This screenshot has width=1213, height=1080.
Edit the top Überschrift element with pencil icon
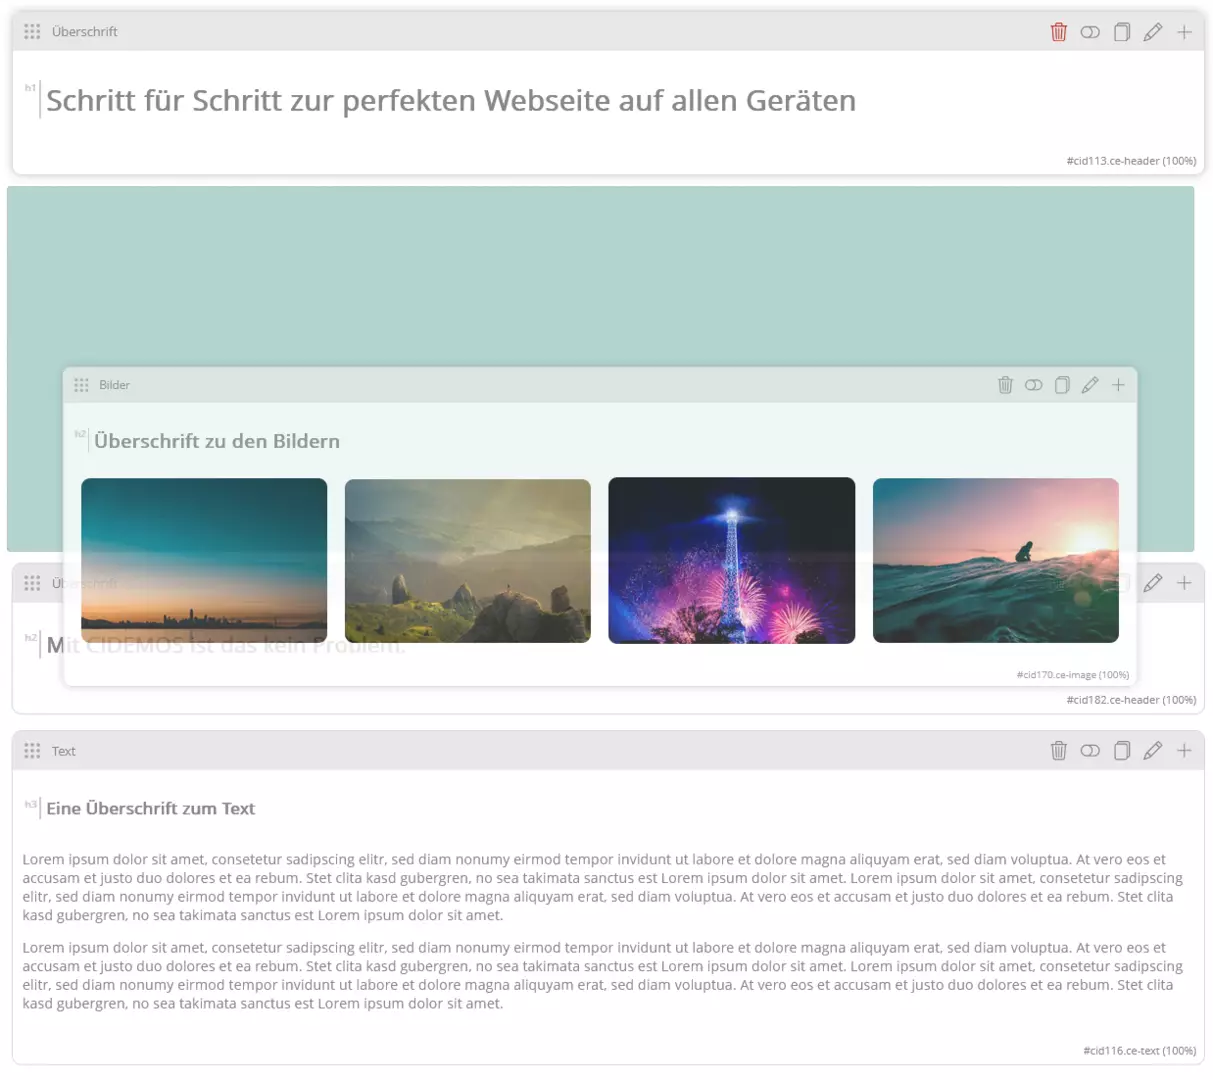tap(1153, 32)
